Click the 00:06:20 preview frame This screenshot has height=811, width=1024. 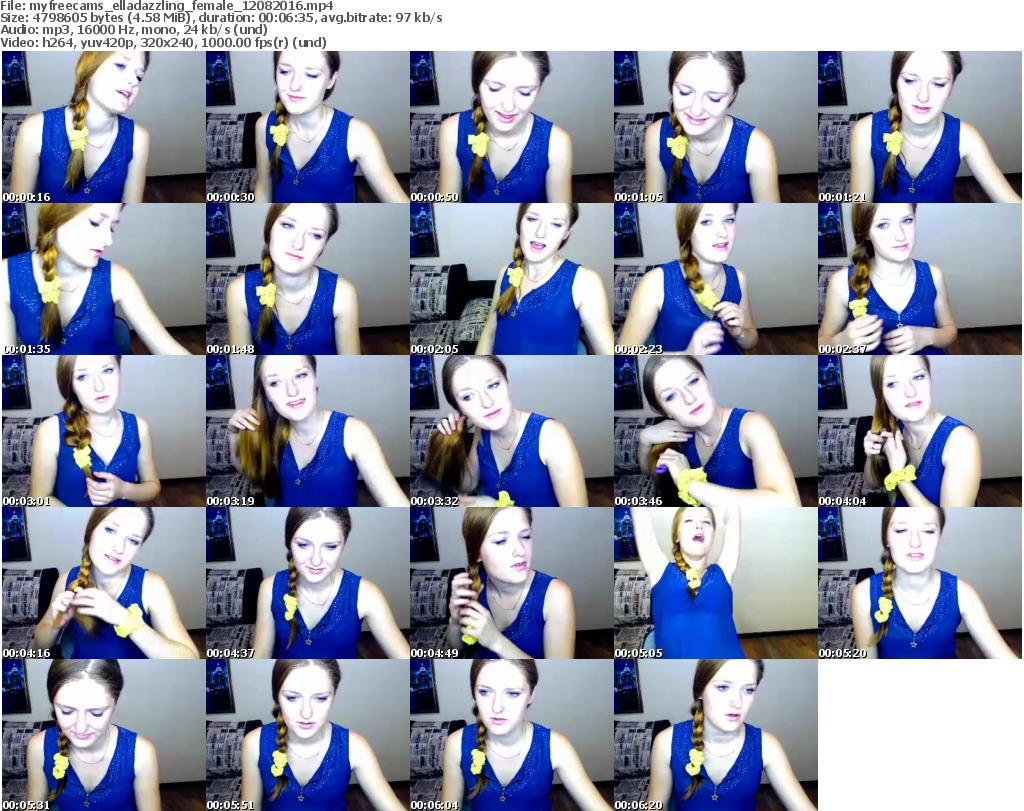pos(715,735)
